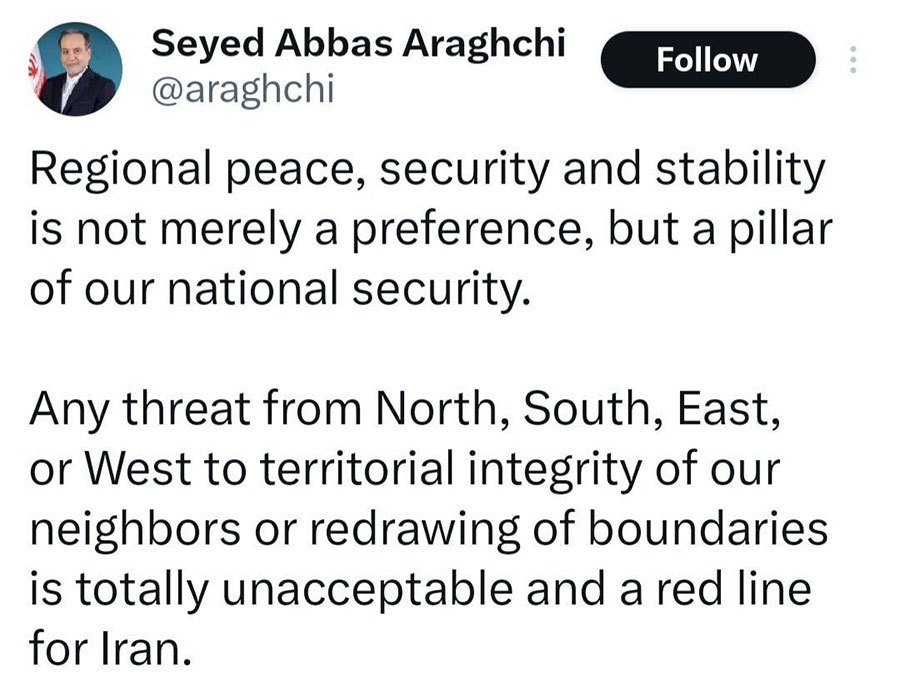This screenshot has width=900, height=688.
Task: Click the line starting "Regional peace, security"
Action: (x=429, y=171)
